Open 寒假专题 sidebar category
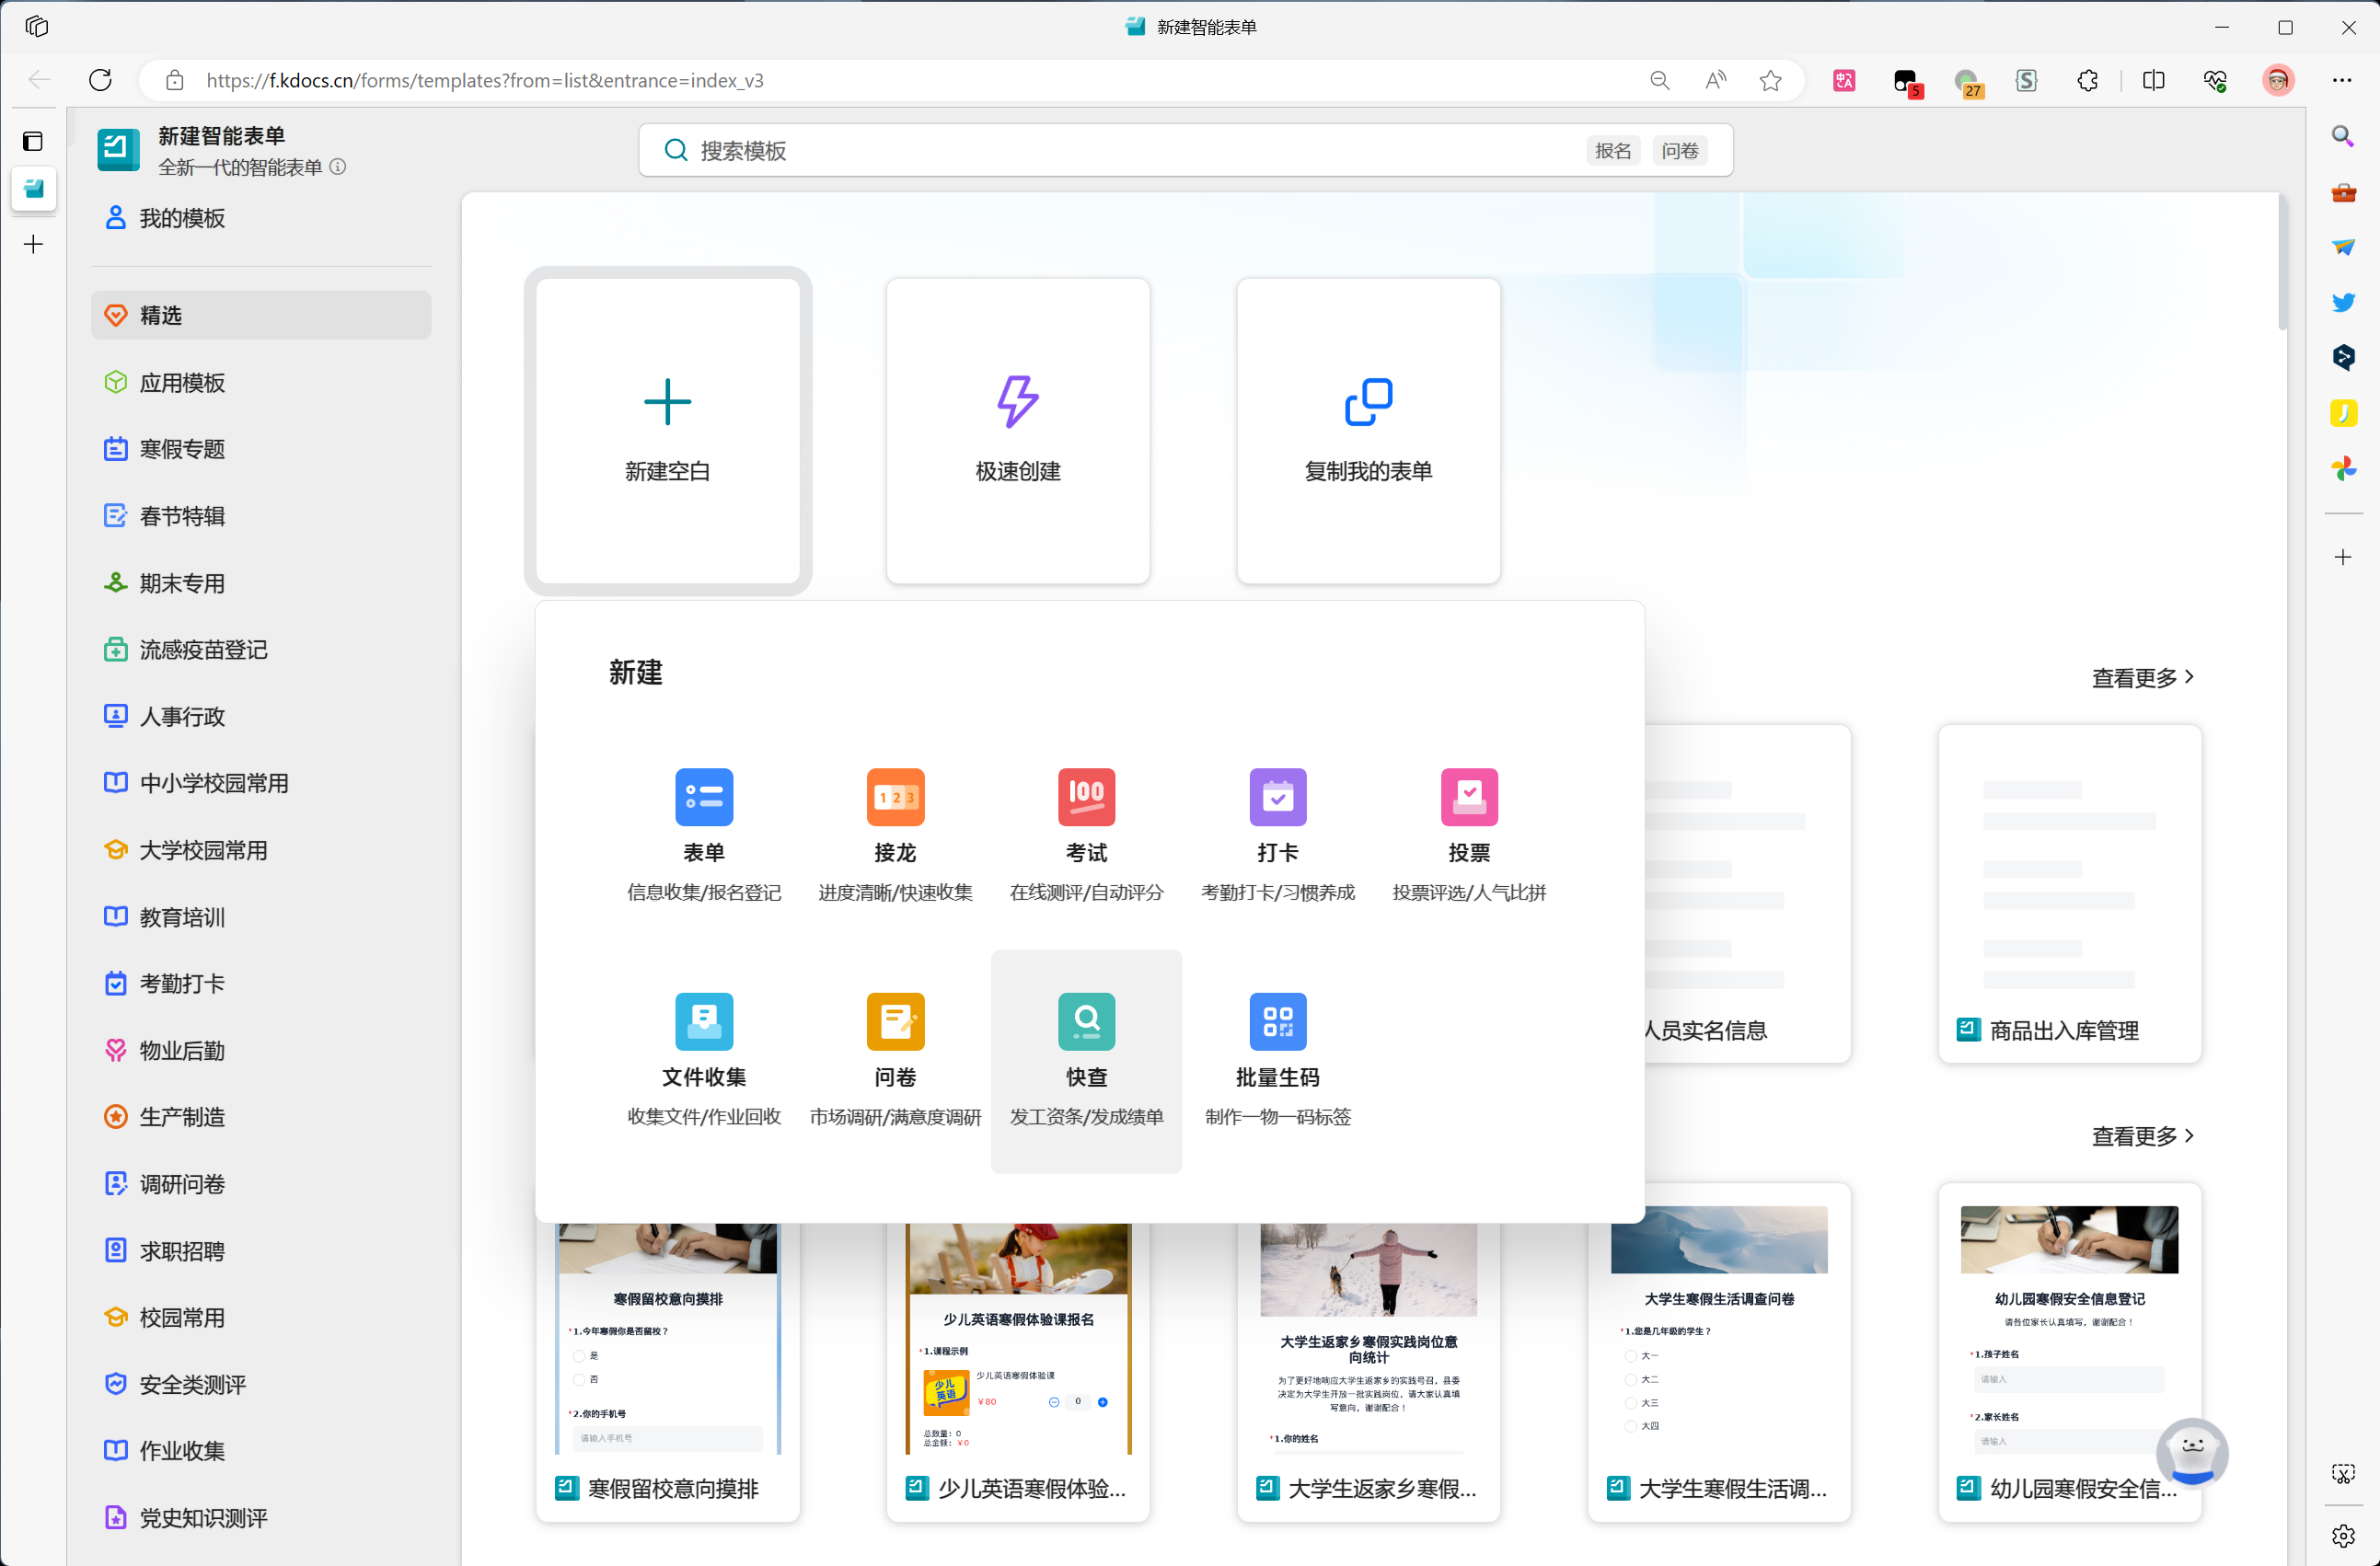The image size is (2380, 1566). (182, 449)
